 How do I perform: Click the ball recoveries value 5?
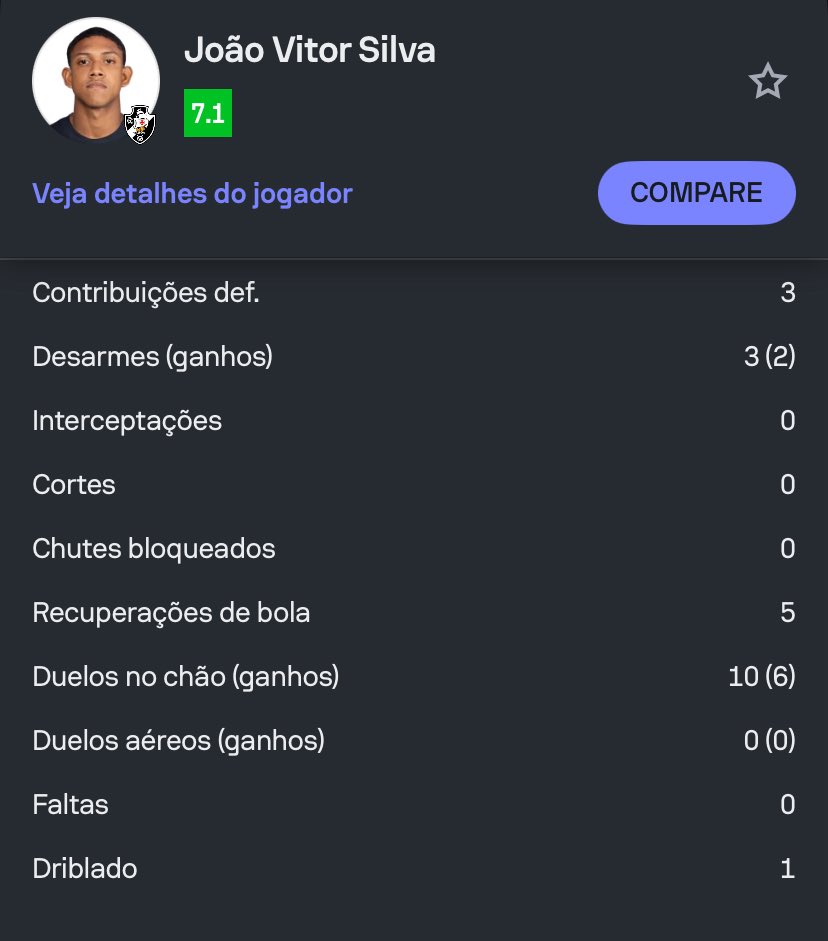pyautogui.click(x=788, y=613)
